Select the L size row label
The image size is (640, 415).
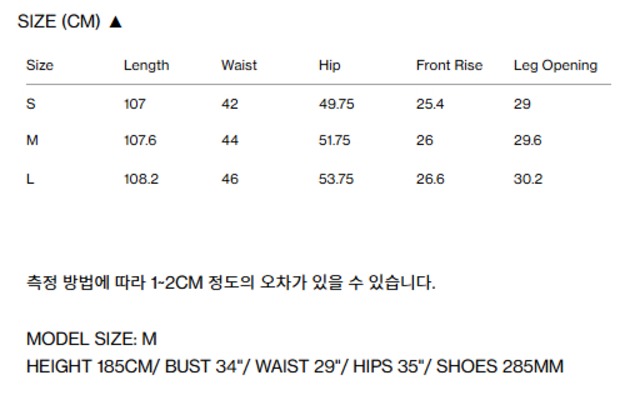click(30, 179)
